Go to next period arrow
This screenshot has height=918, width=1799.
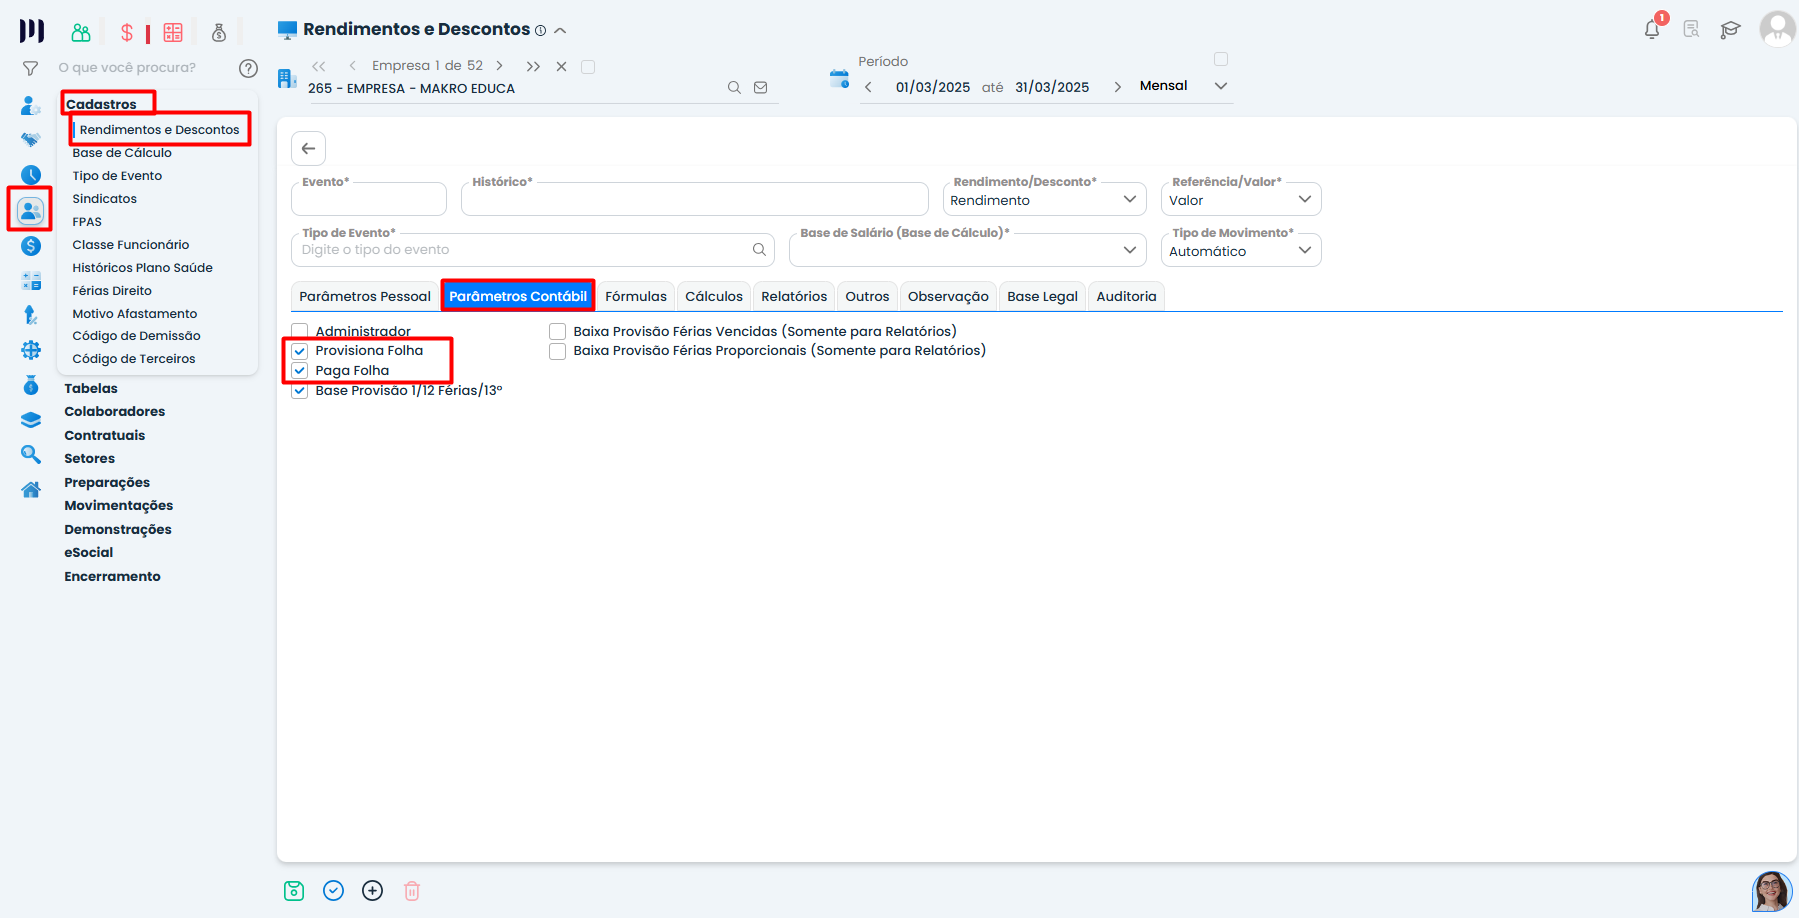(x=1117, y=87)
